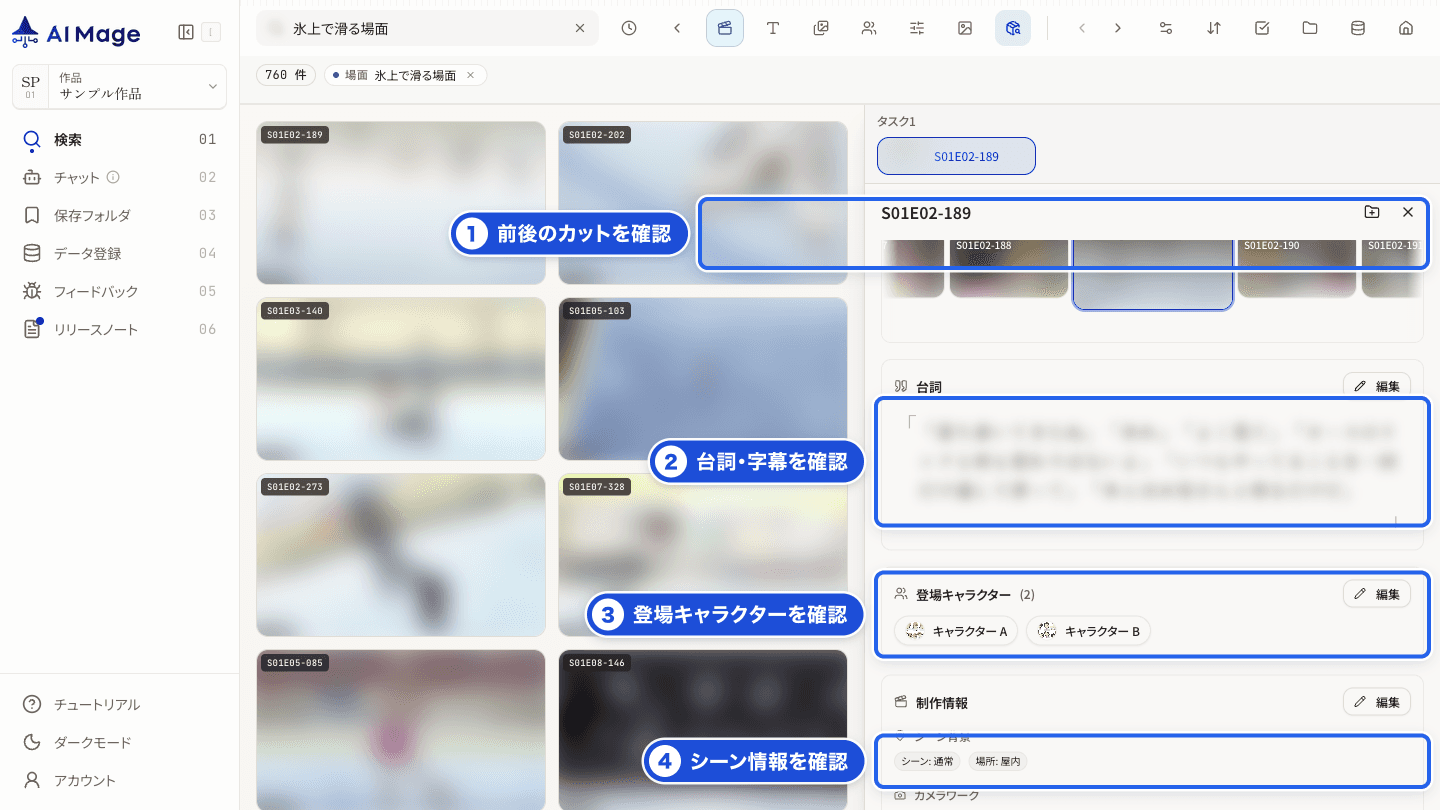Select the キャラクター B chip
1440x810 pixels.
[x=1088, y=631]
